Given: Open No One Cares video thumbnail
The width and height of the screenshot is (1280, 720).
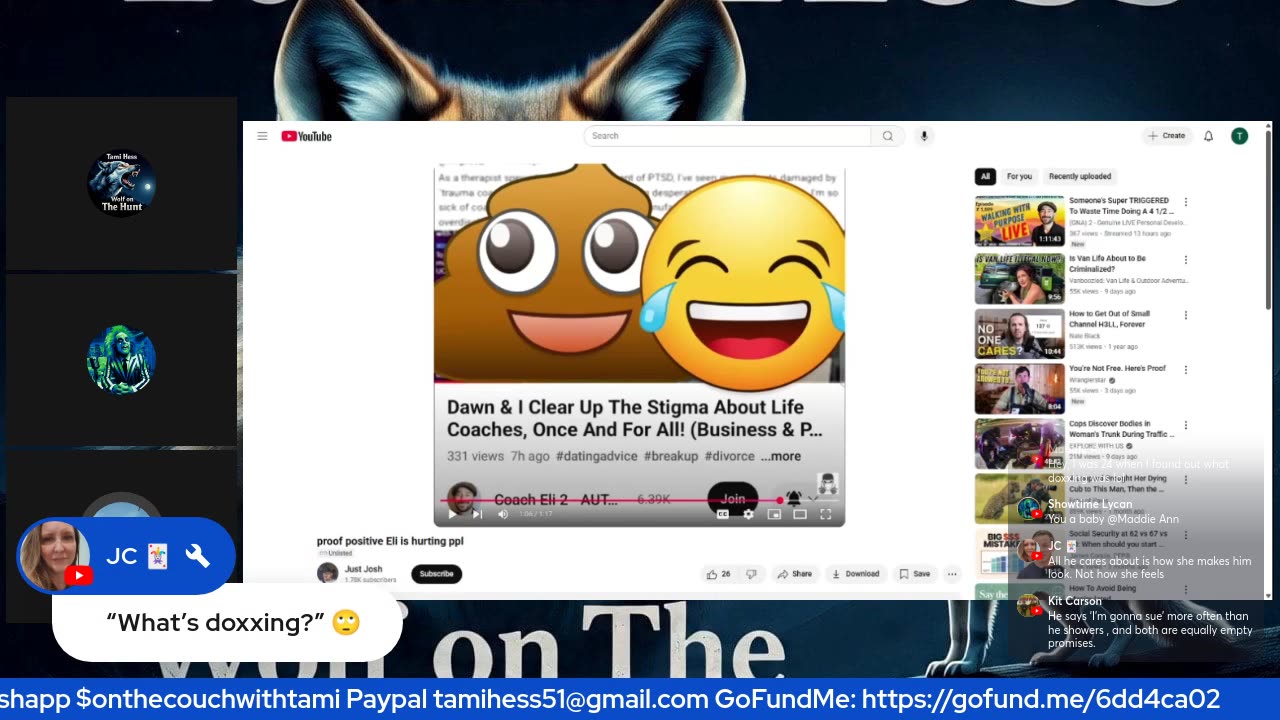Looking at the screenshot, I should point(1019,333).
